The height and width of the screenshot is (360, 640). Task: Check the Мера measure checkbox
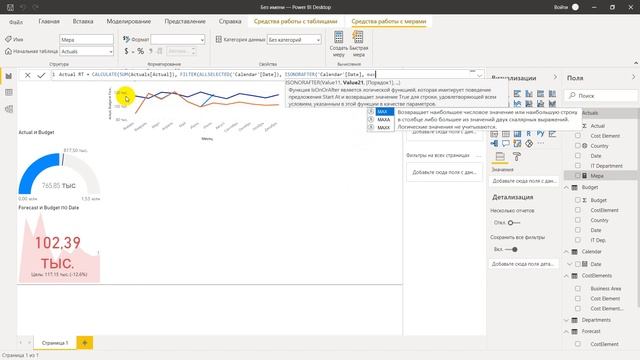[578, 176]
